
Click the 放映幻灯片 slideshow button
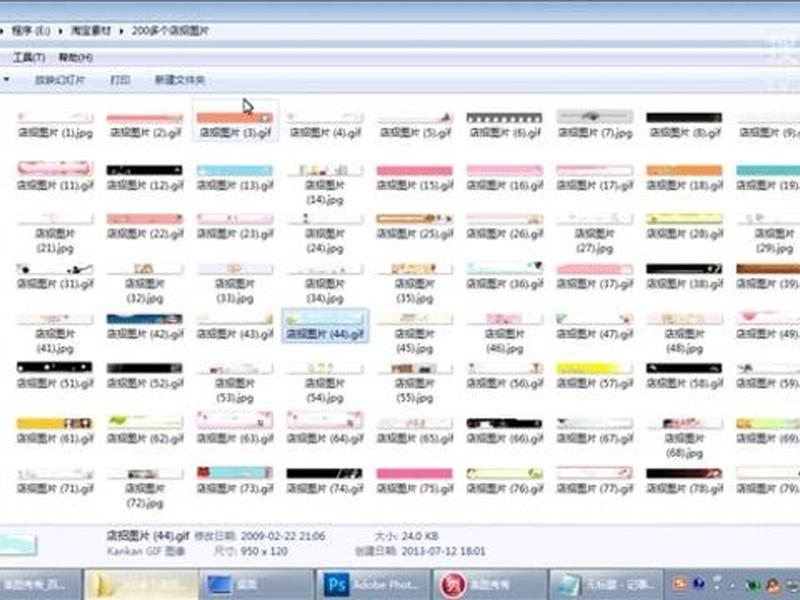[x=60, y=80]
